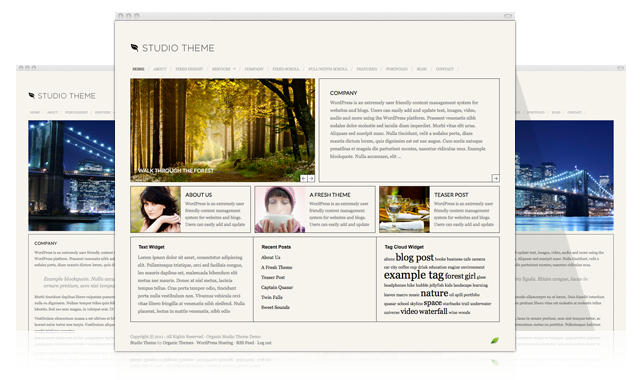
Task: Open Teaser Post in Recent Posts list
Action: pos(273,277)
